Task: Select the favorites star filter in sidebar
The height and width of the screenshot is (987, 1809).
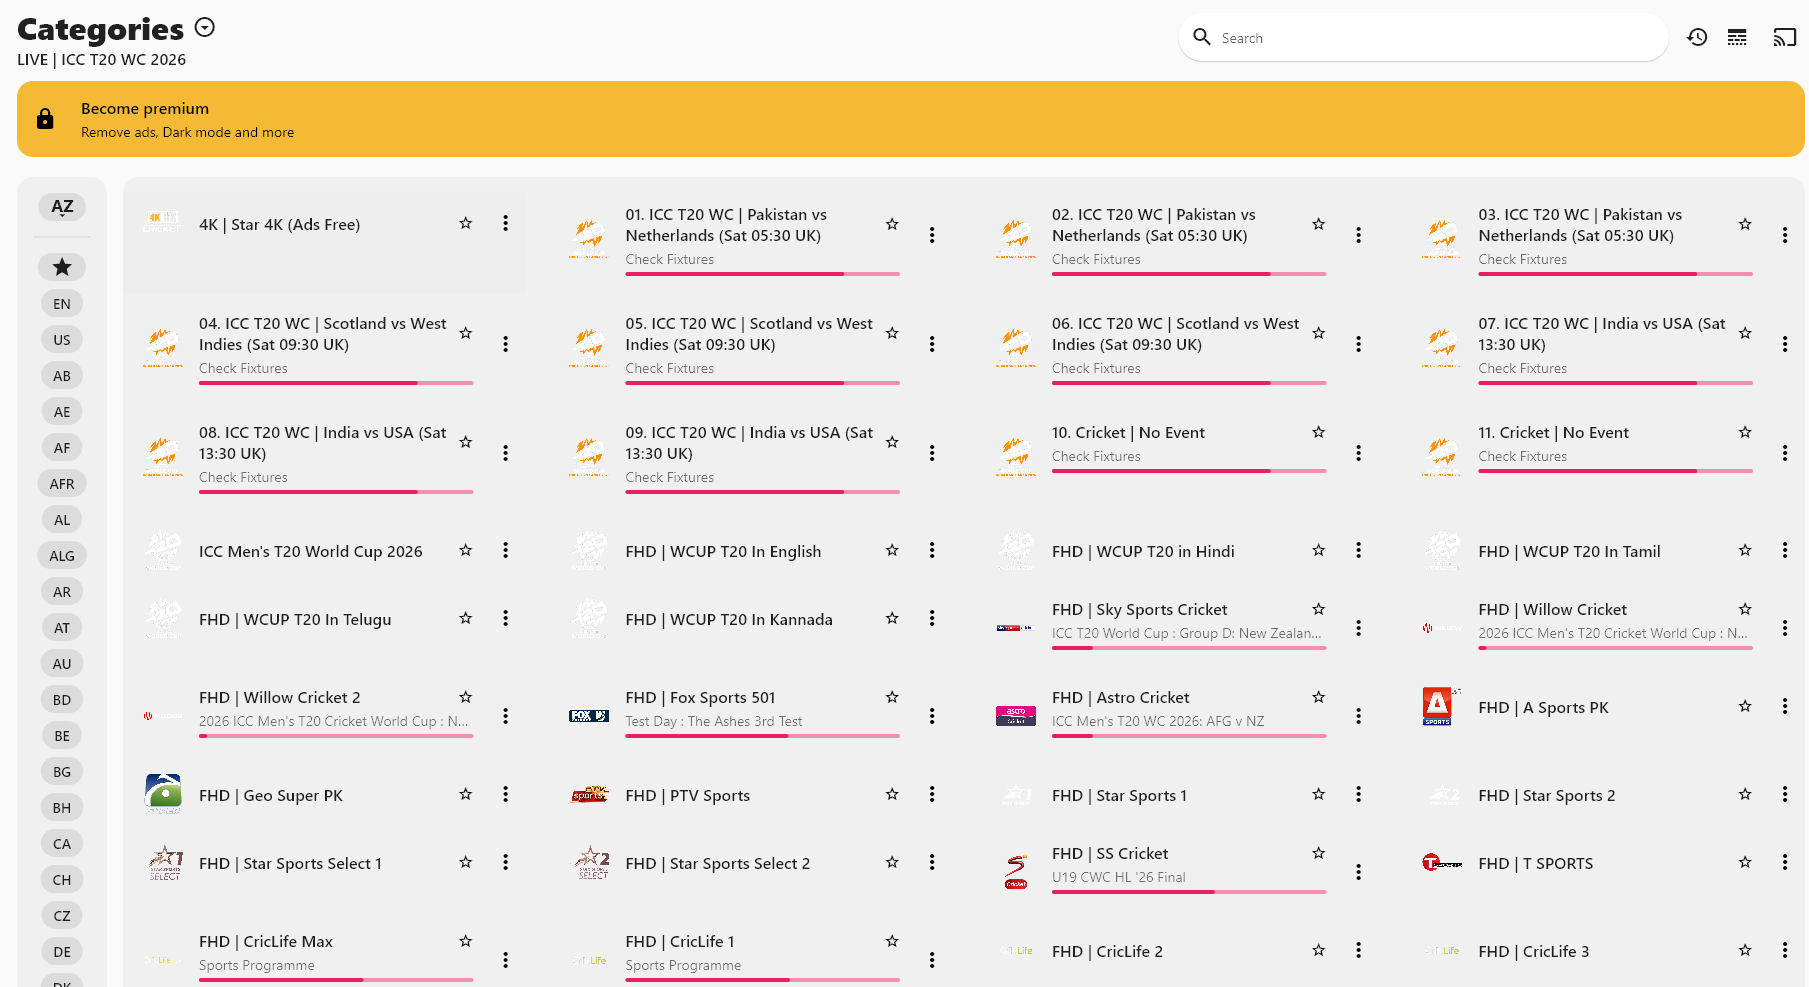Action: 62,267
